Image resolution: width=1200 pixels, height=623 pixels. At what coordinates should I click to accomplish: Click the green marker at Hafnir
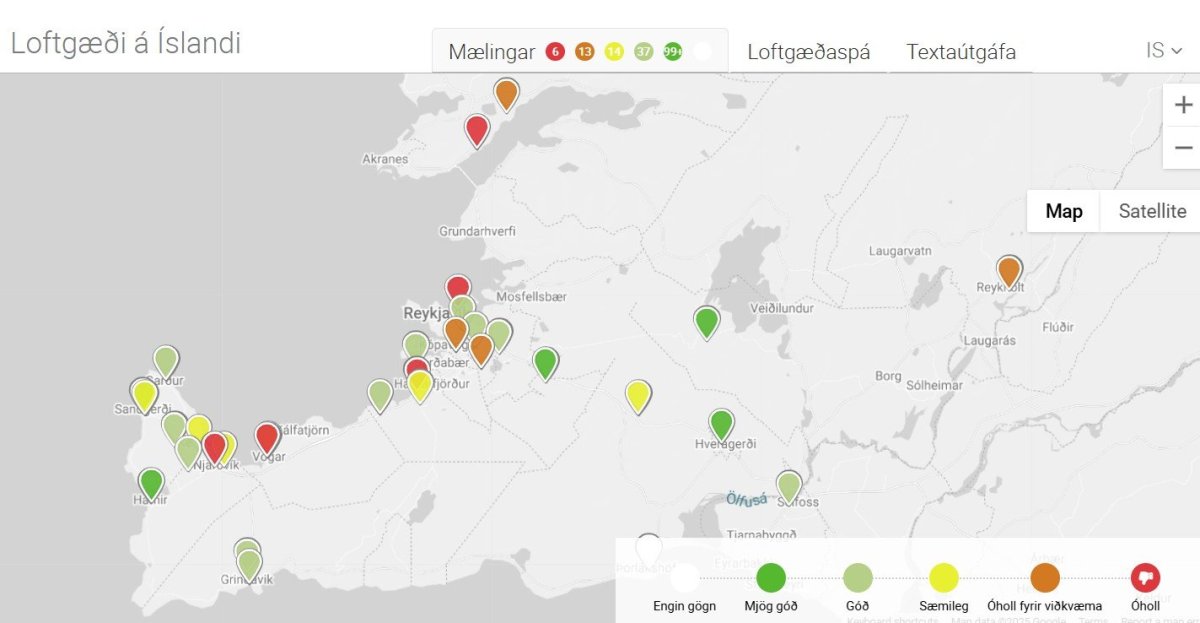point(151,483)
